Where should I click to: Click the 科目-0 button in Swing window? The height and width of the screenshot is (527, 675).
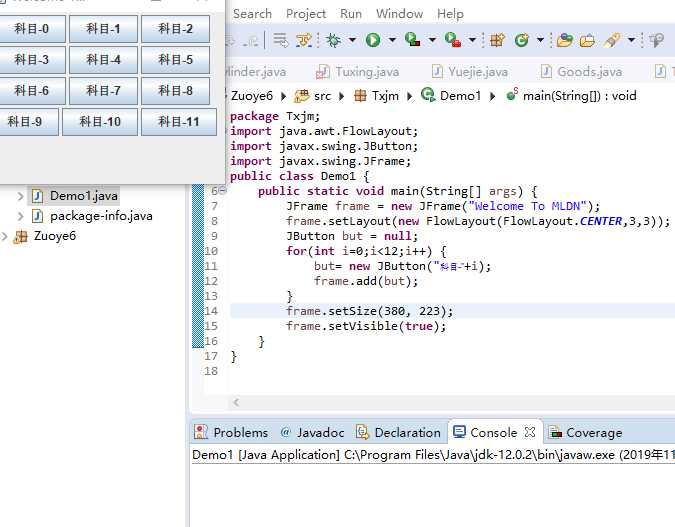point(32,29)
